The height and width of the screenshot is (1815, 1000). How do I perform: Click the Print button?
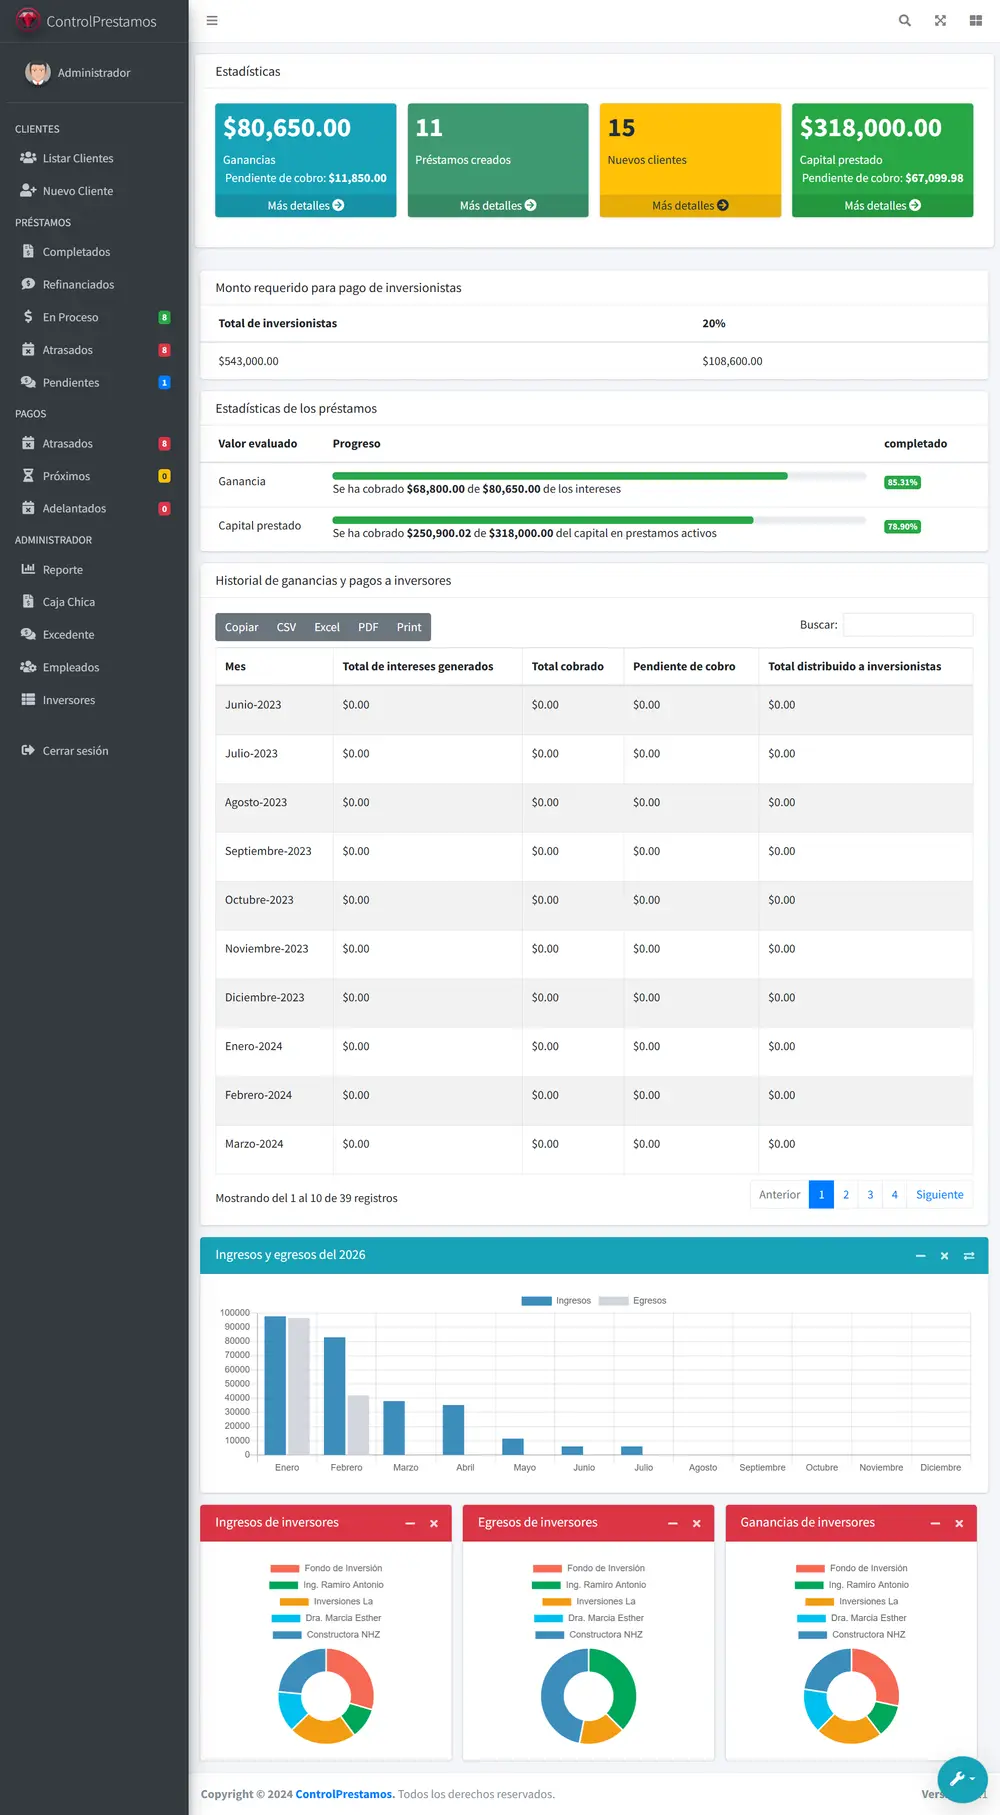click(x=409, y=627)
